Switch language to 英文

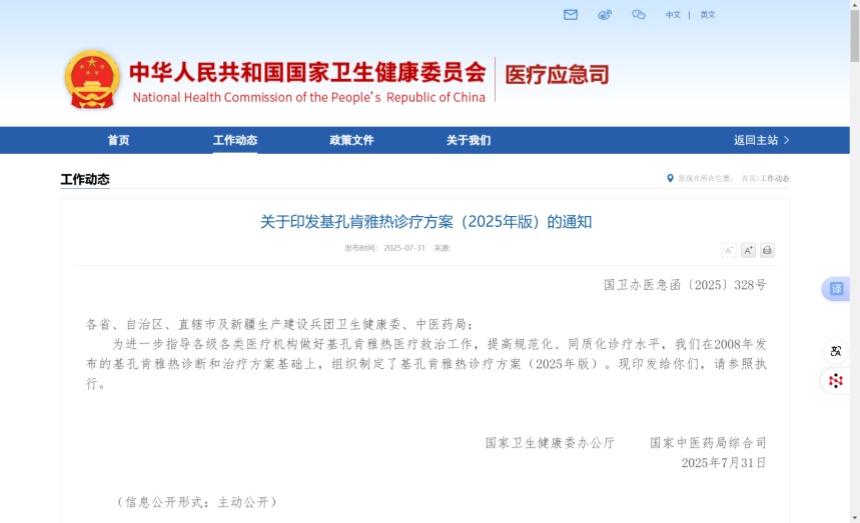(707, 15)
